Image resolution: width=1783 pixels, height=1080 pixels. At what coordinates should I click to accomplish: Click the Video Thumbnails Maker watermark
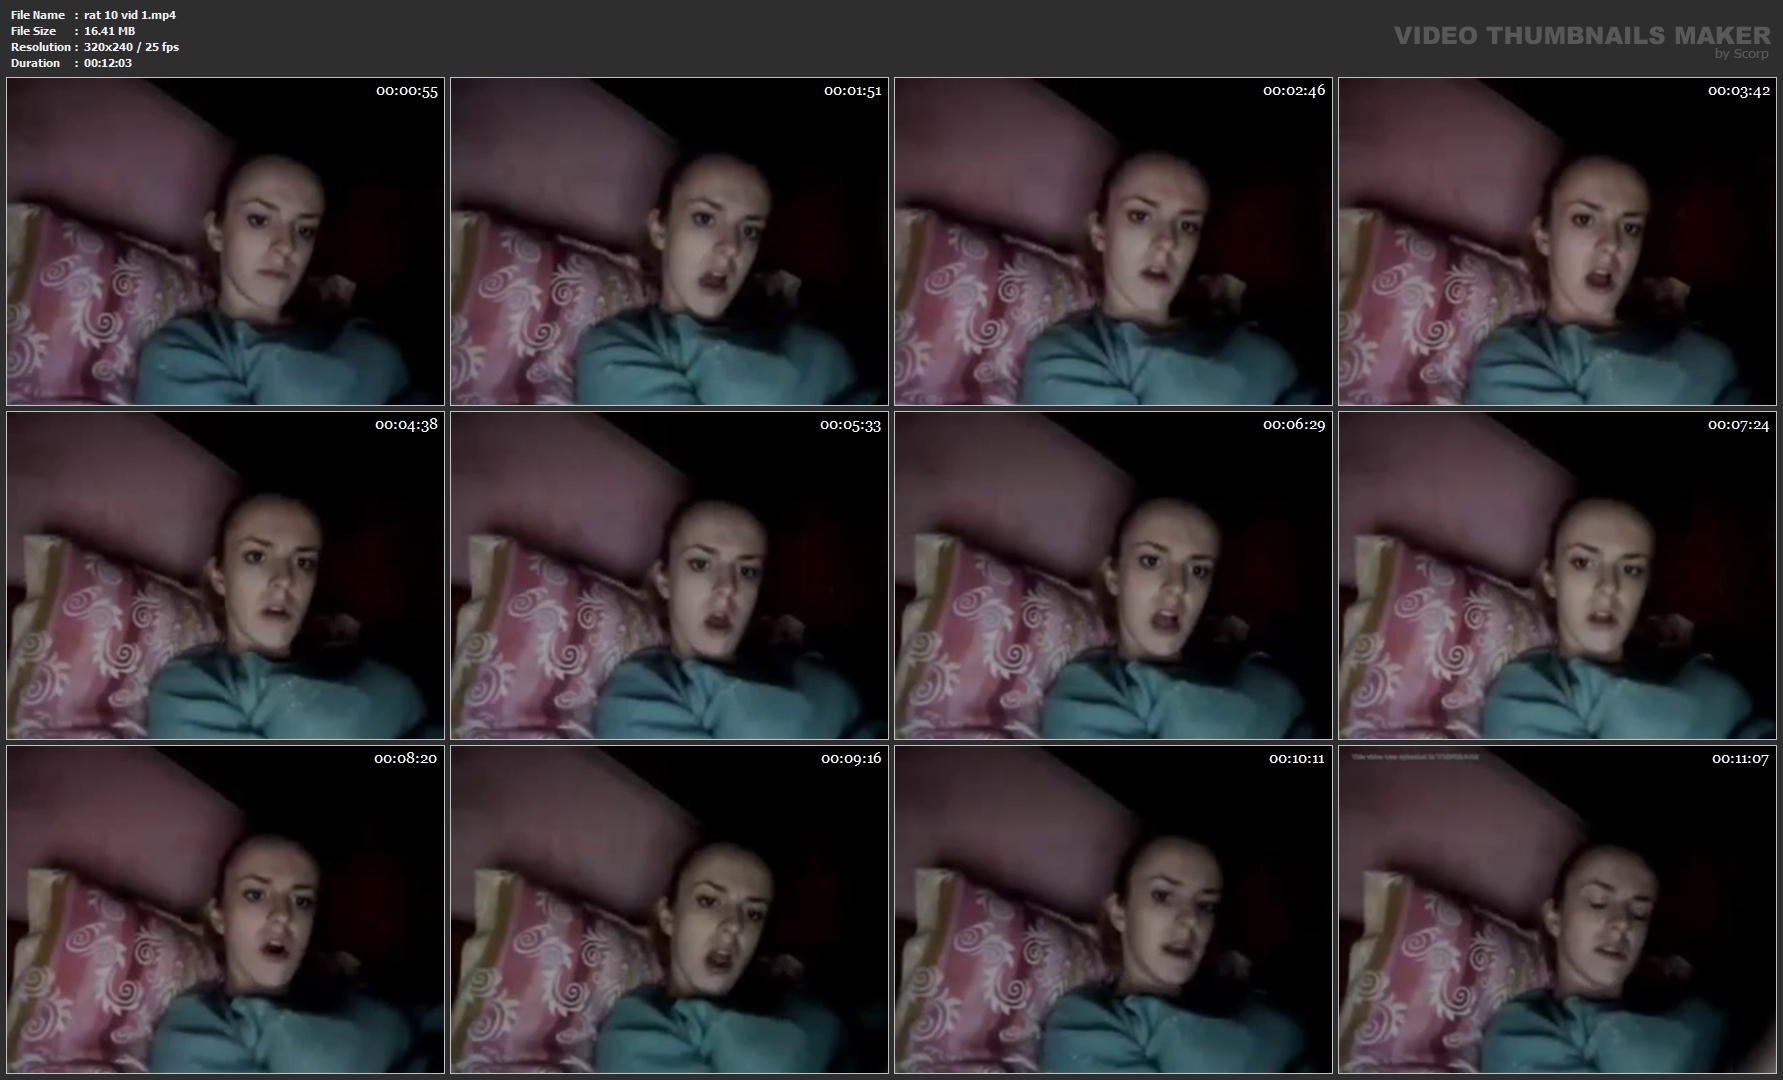click(1581, 35)
